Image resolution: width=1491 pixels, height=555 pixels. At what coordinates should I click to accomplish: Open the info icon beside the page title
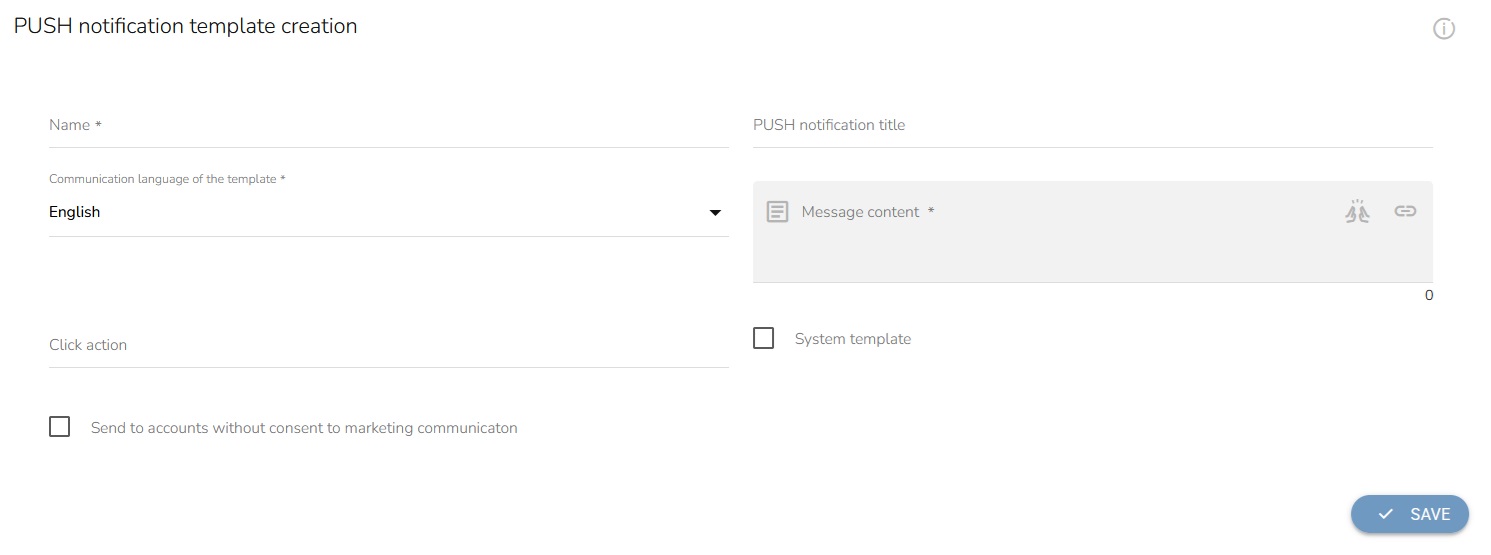coord(1443,29)
